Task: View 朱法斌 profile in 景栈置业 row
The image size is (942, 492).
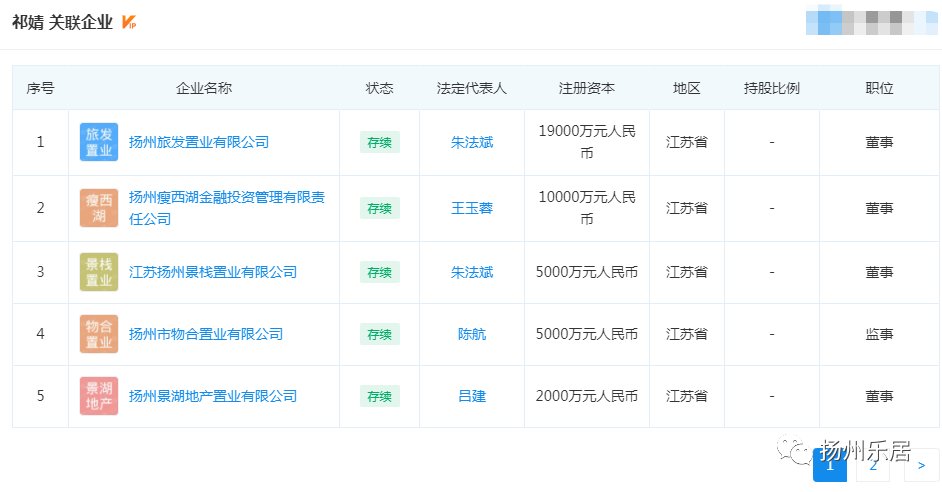Action: [x=472, y=272]
